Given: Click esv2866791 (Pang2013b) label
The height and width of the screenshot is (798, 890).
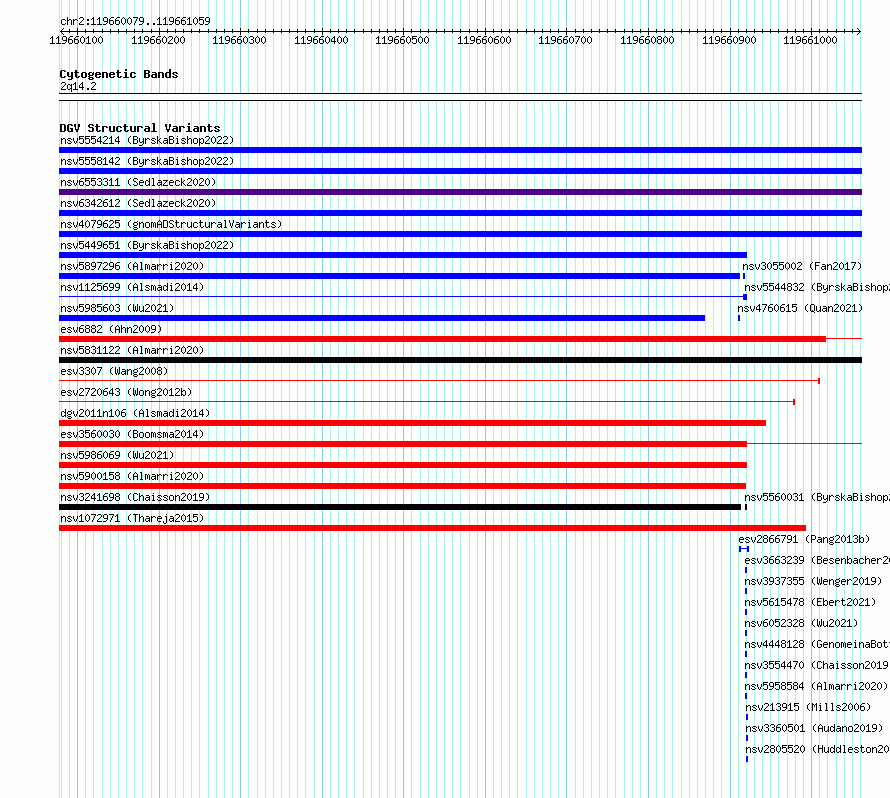Looking at the screenshot, I should pos(804,539).
